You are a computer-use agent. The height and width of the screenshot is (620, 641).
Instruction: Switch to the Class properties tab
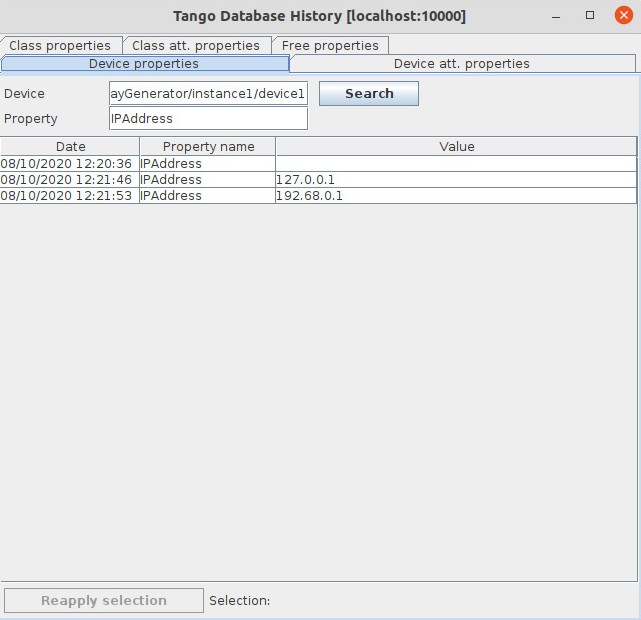[61, 45]
